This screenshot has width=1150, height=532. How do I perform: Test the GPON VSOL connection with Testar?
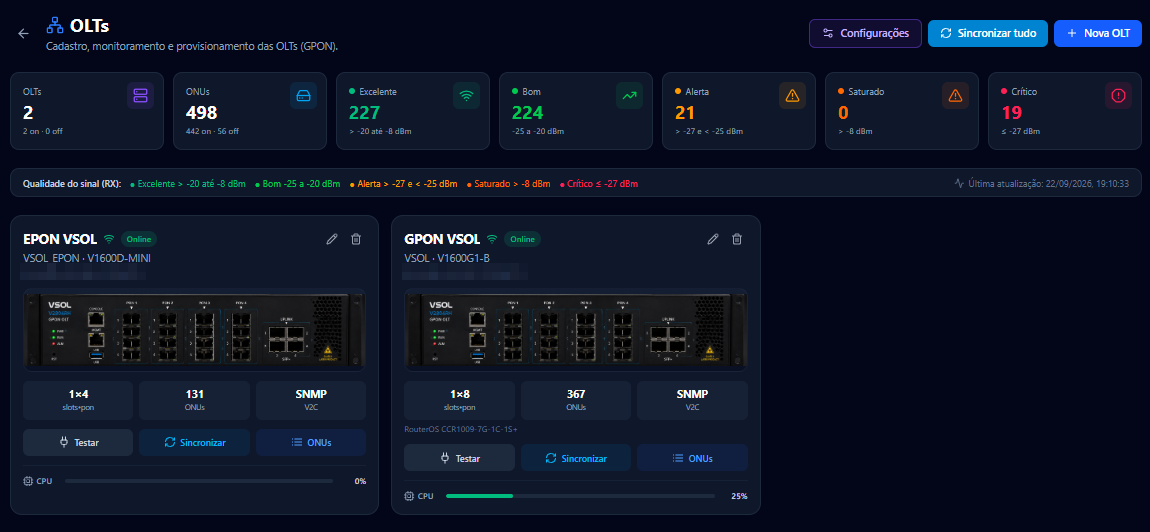459,458
